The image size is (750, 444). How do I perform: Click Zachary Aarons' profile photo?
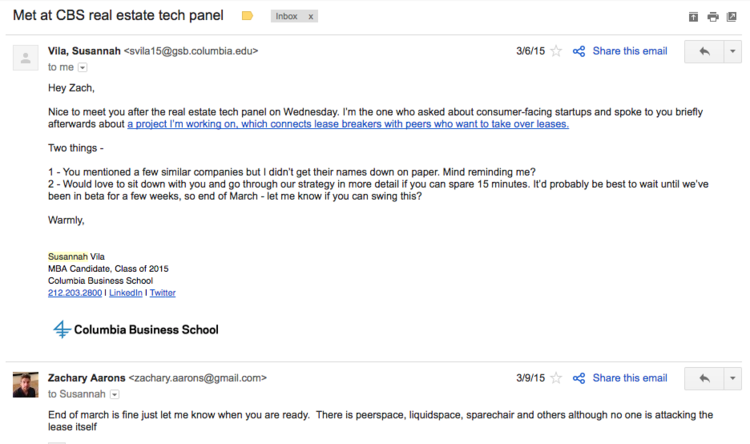pyautogui.click(x=25, y=384)
